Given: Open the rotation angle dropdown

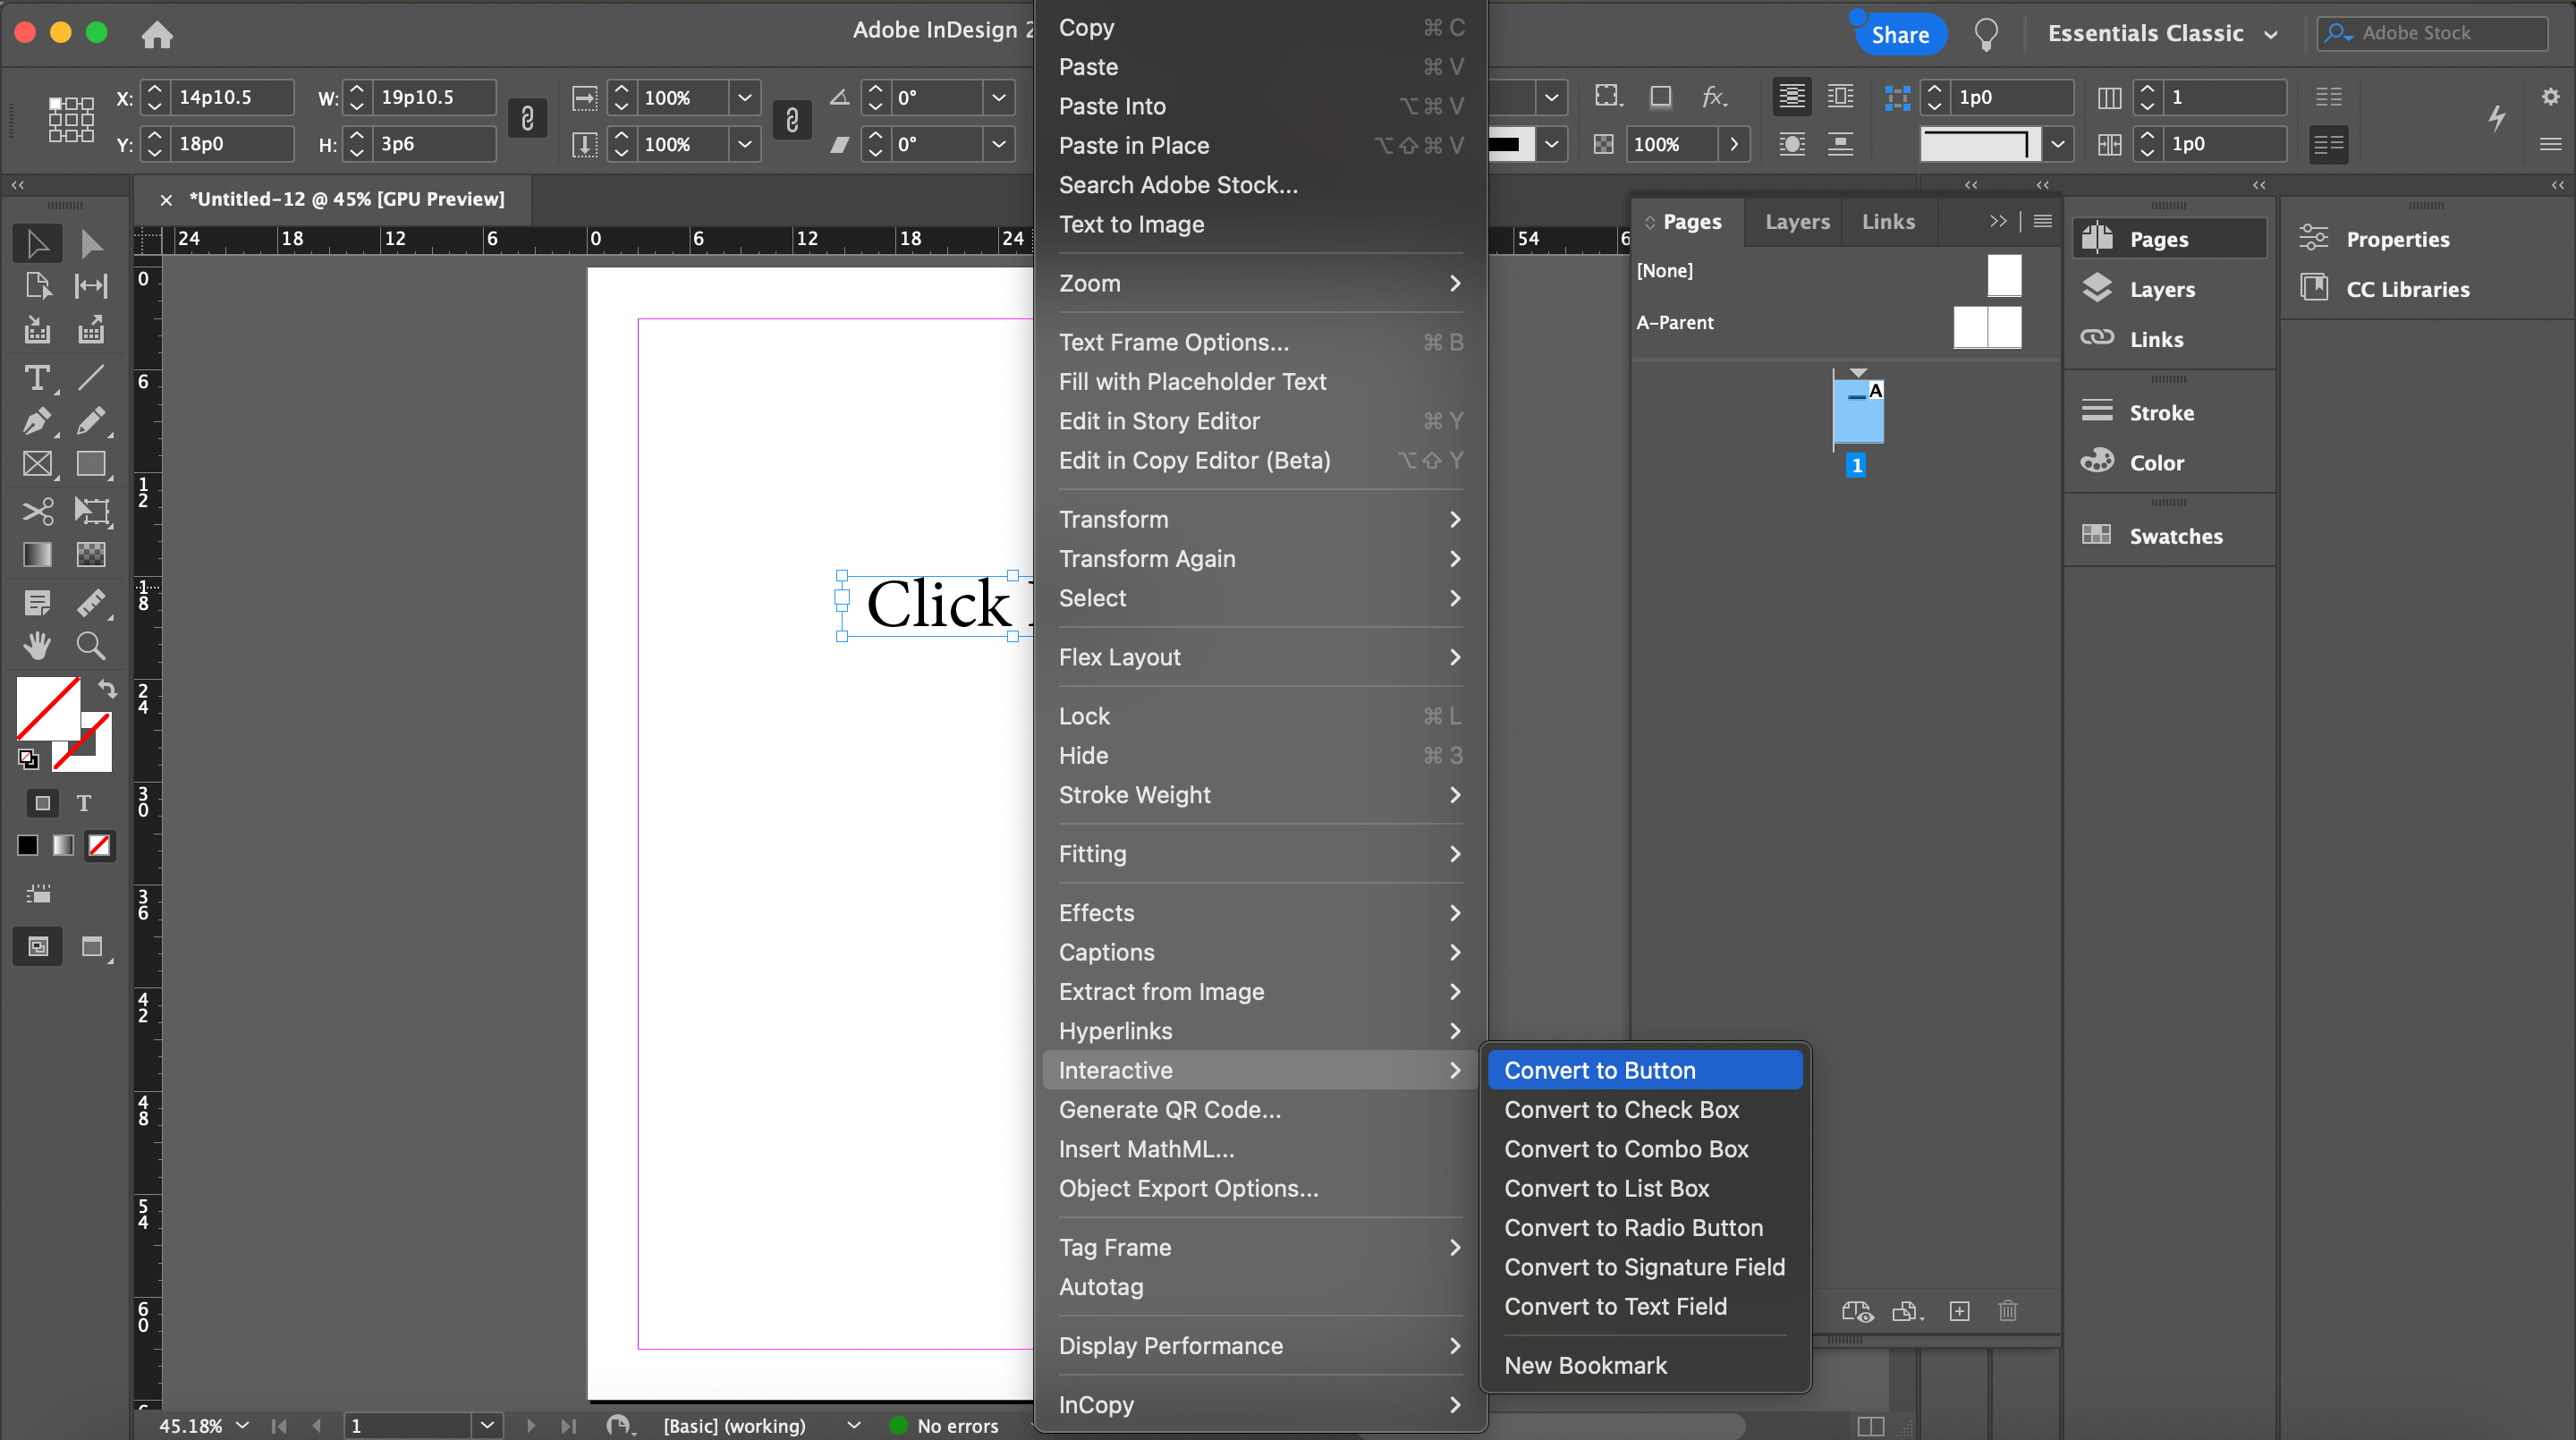Looking at the screenshot, I should pos(998,97).
